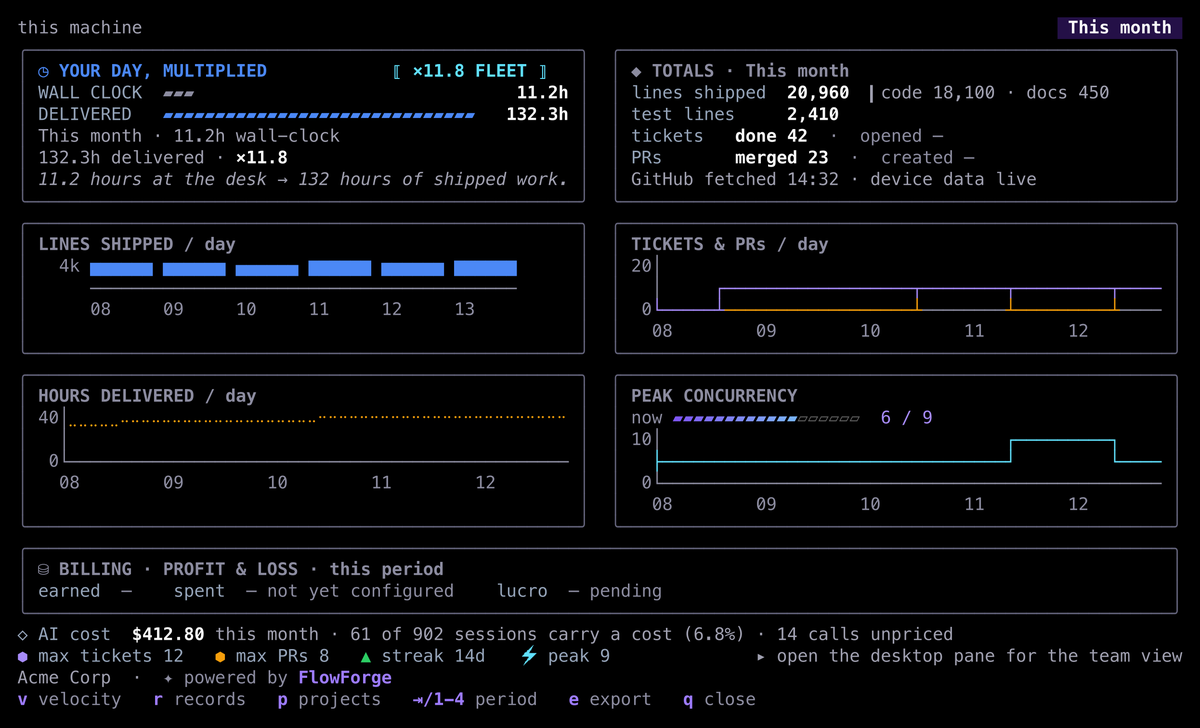Click the DELIVERED progress bar
Viewport: 1200px width, 728px height.
(x=318, y=115)
